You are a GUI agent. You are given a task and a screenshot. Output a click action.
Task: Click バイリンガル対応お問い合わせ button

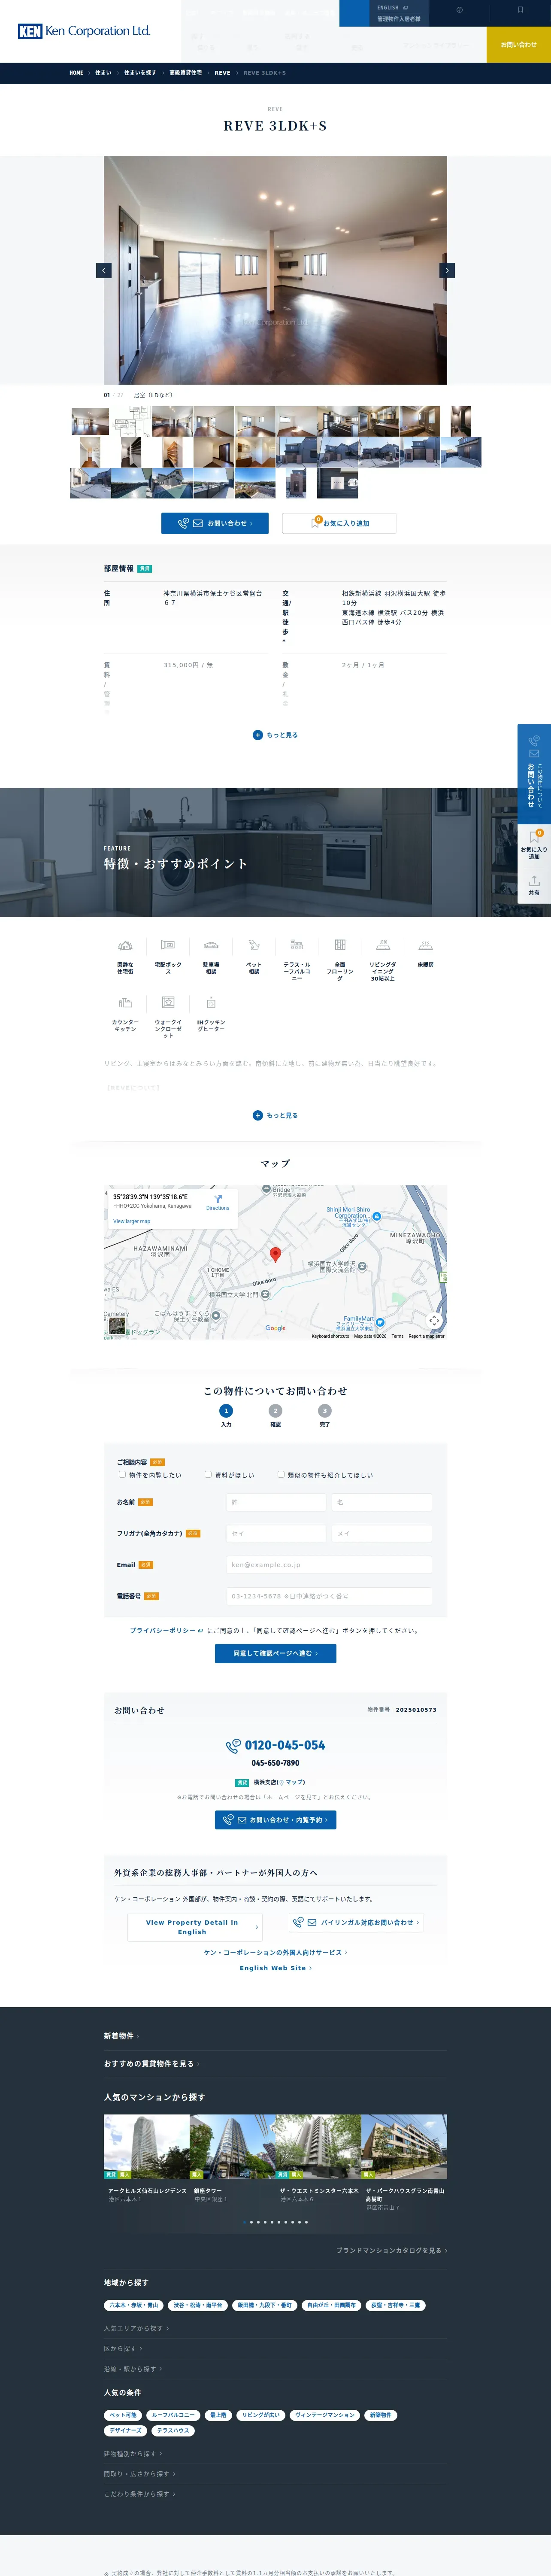[x=356, y=1922]
